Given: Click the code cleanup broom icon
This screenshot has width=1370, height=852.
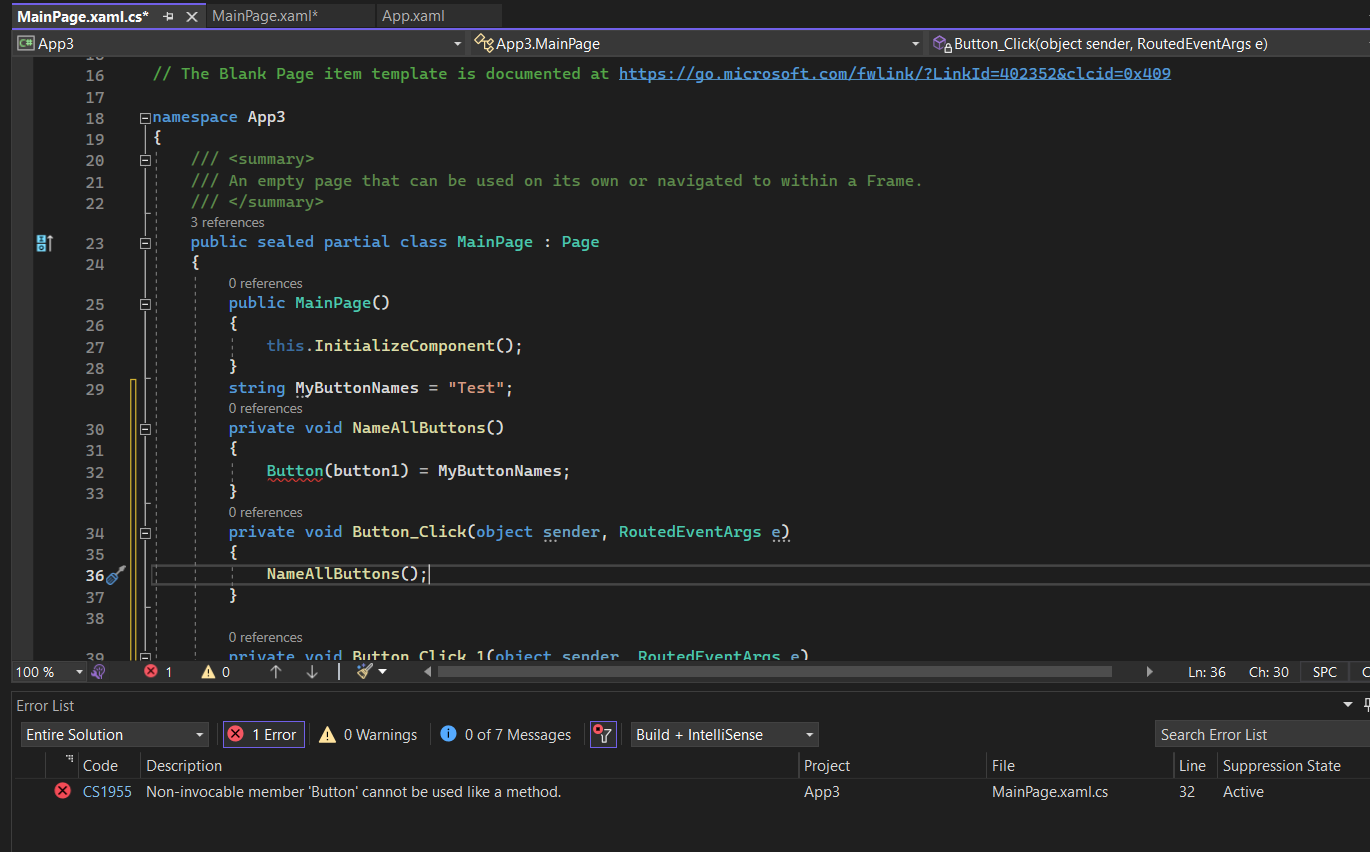Looking at the screenshot, I should 365,672.
